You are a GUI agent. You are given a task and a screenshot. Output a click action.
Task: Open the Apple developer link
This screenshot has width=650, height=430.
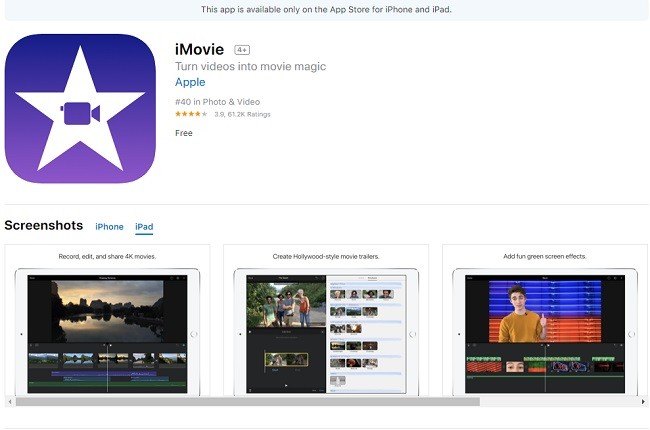pos(190,82)
